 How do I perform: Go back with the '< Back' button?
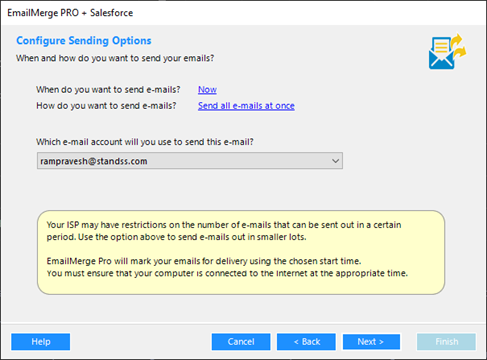[x=306, y=342]
